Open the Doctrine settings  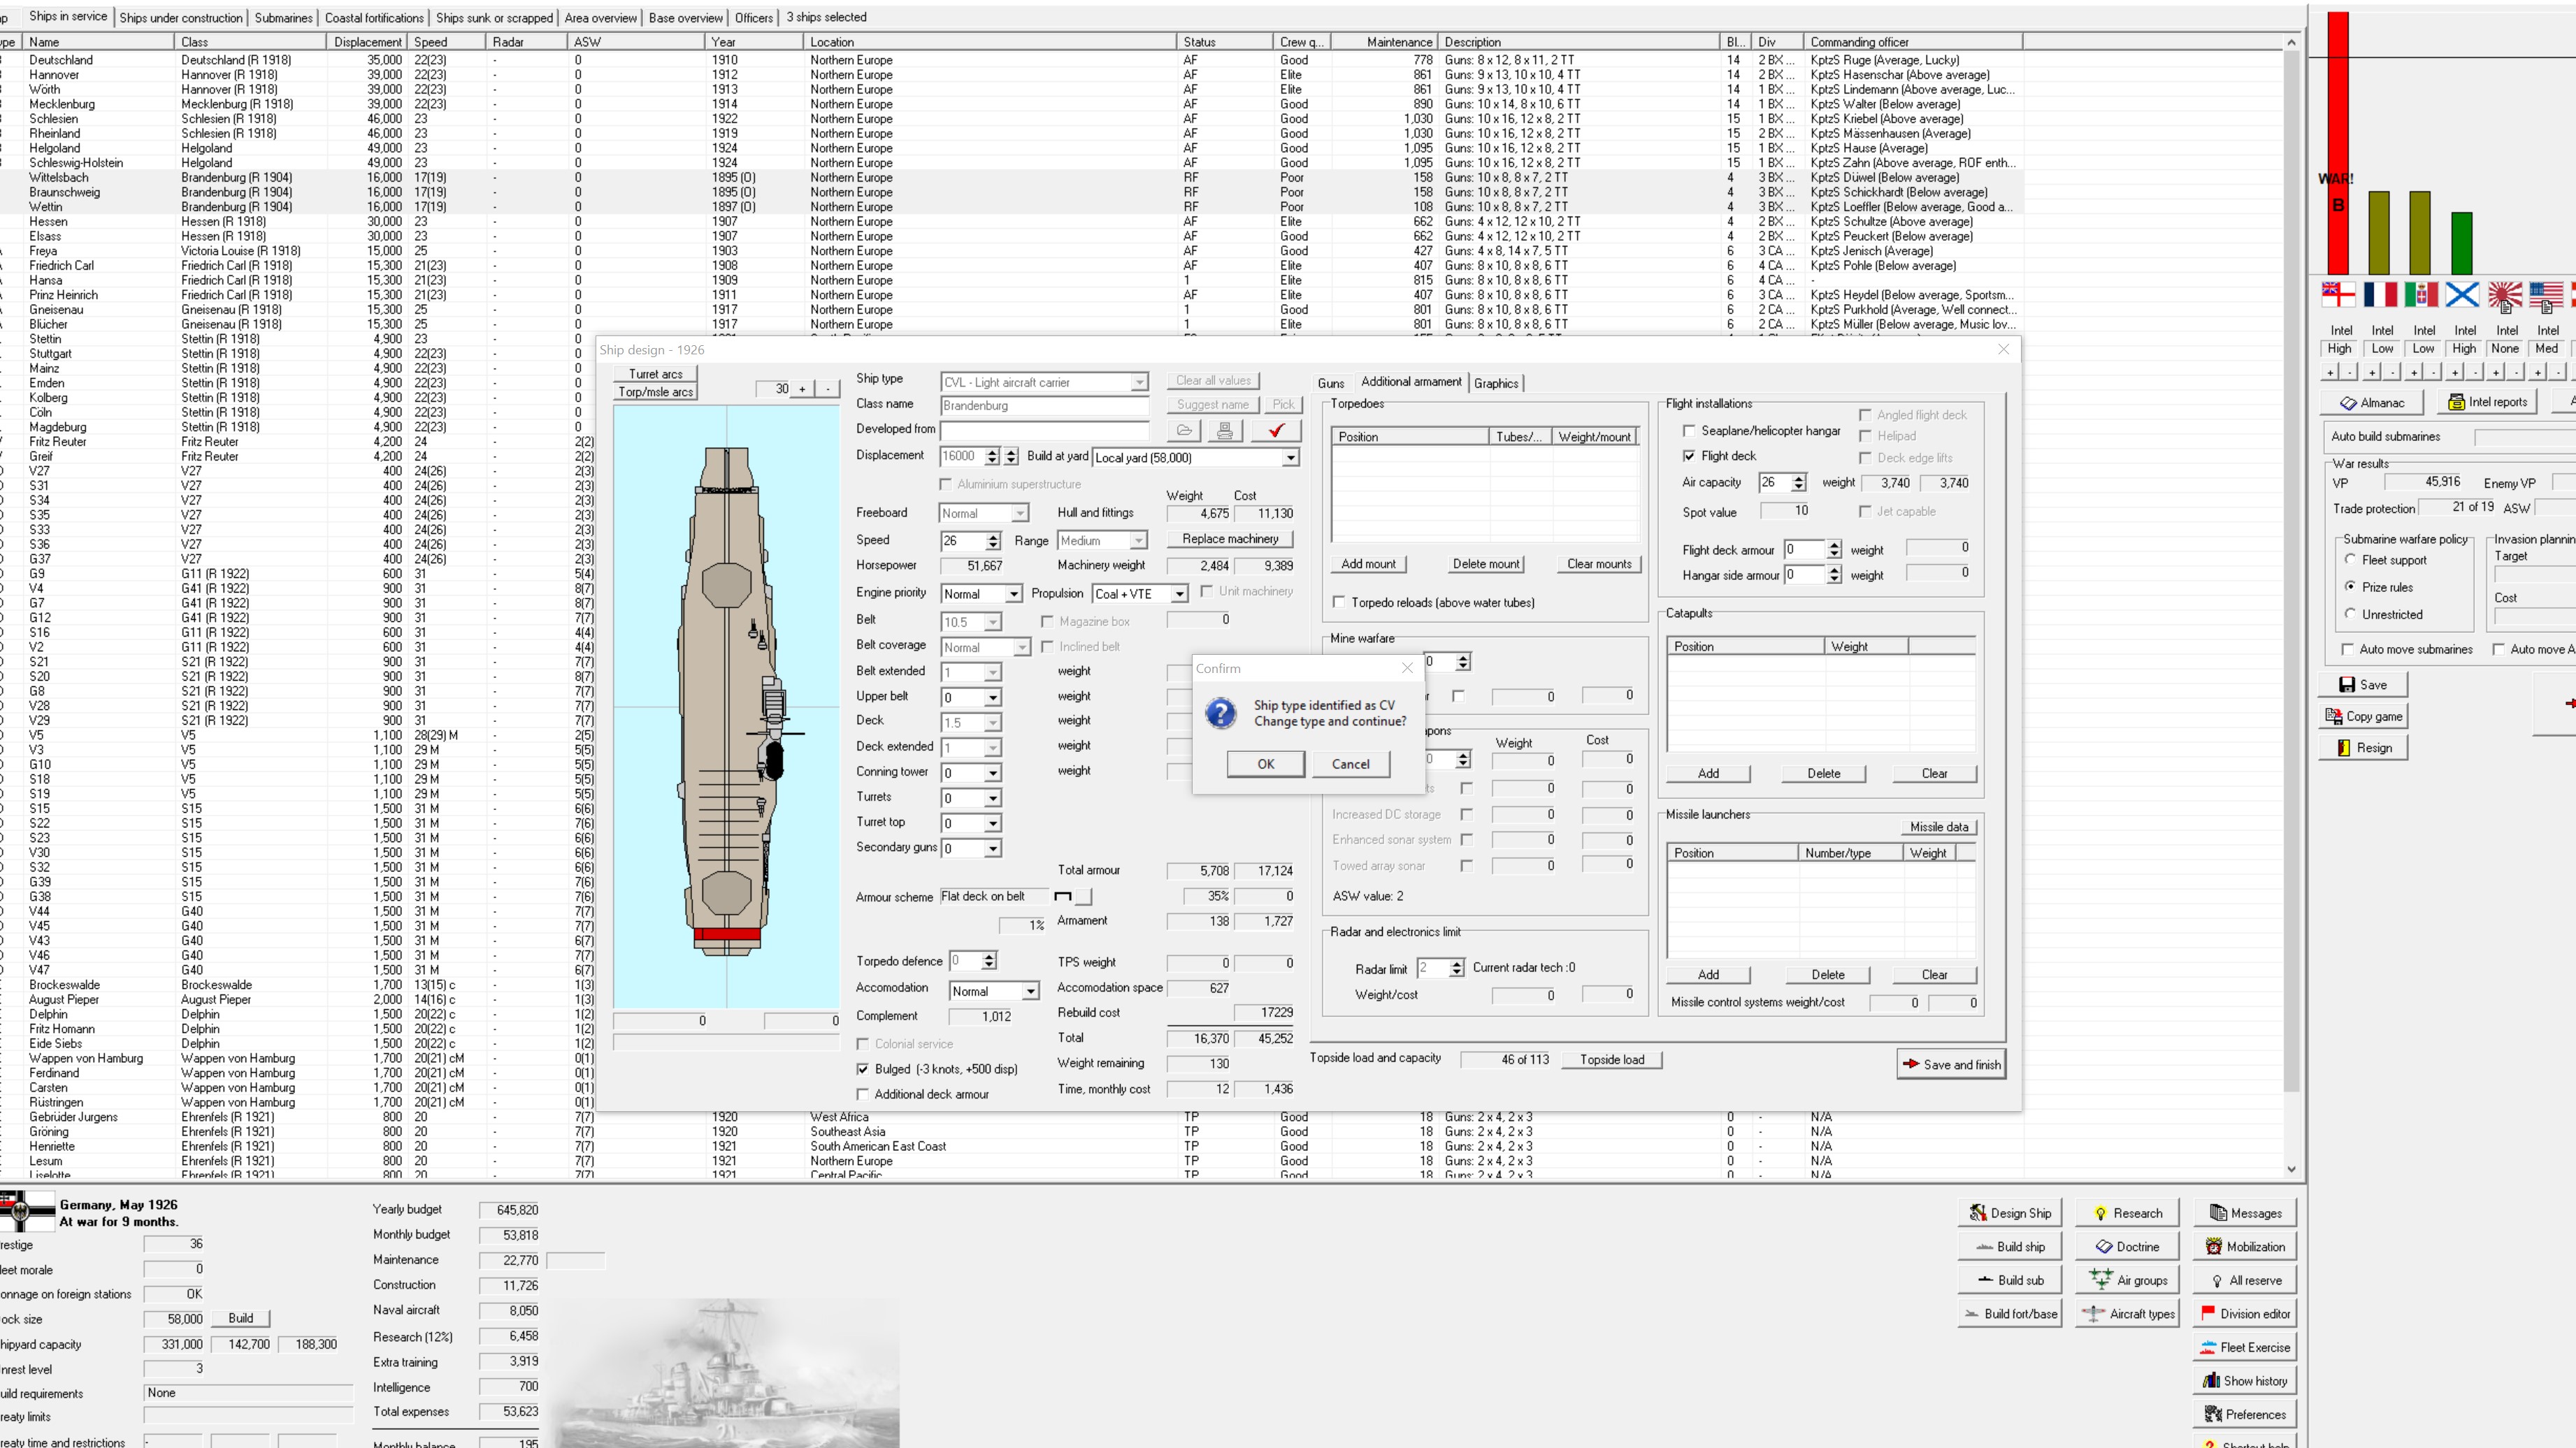tap(2127, 1247)
